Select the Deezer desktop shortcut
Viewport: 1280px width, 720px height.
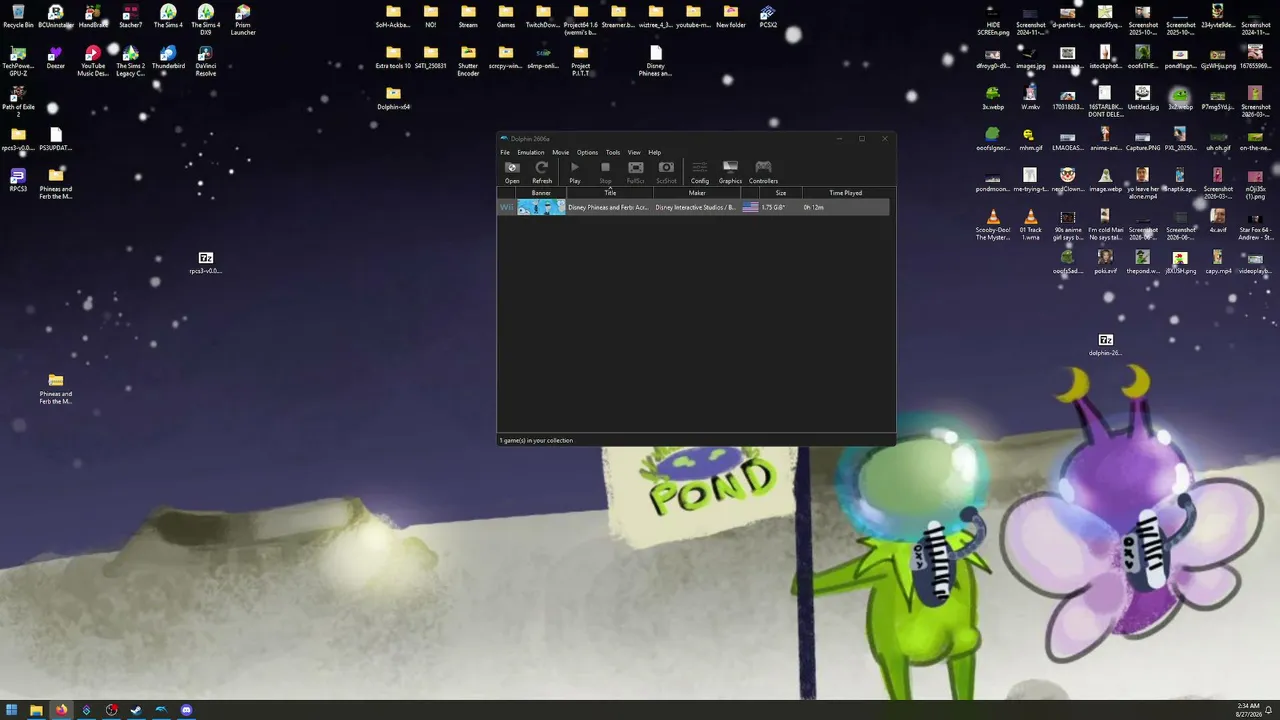55,58
